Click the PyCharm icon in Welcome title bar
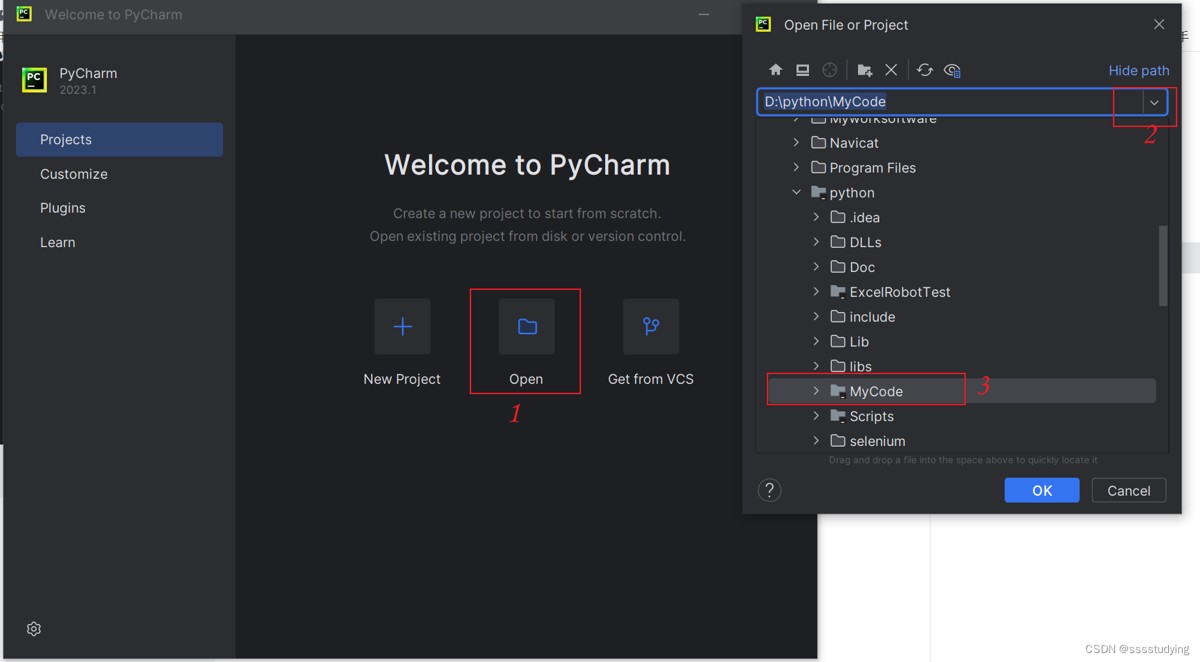This screenshot has width=1200, height=662. click(x=25, y=15)
